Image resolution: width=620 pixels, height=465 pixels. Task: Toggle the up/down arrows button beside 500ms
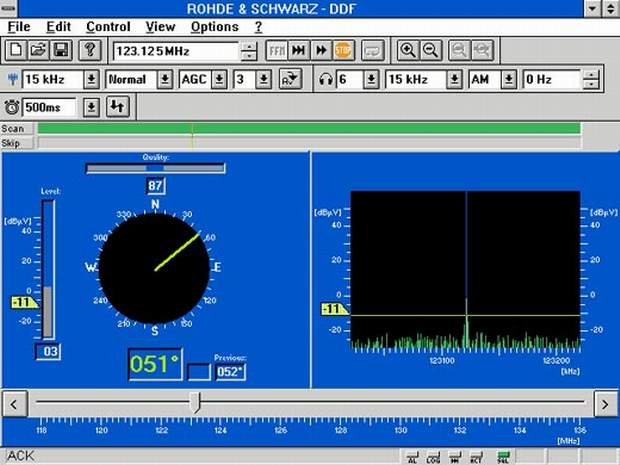tap(116, 107)
